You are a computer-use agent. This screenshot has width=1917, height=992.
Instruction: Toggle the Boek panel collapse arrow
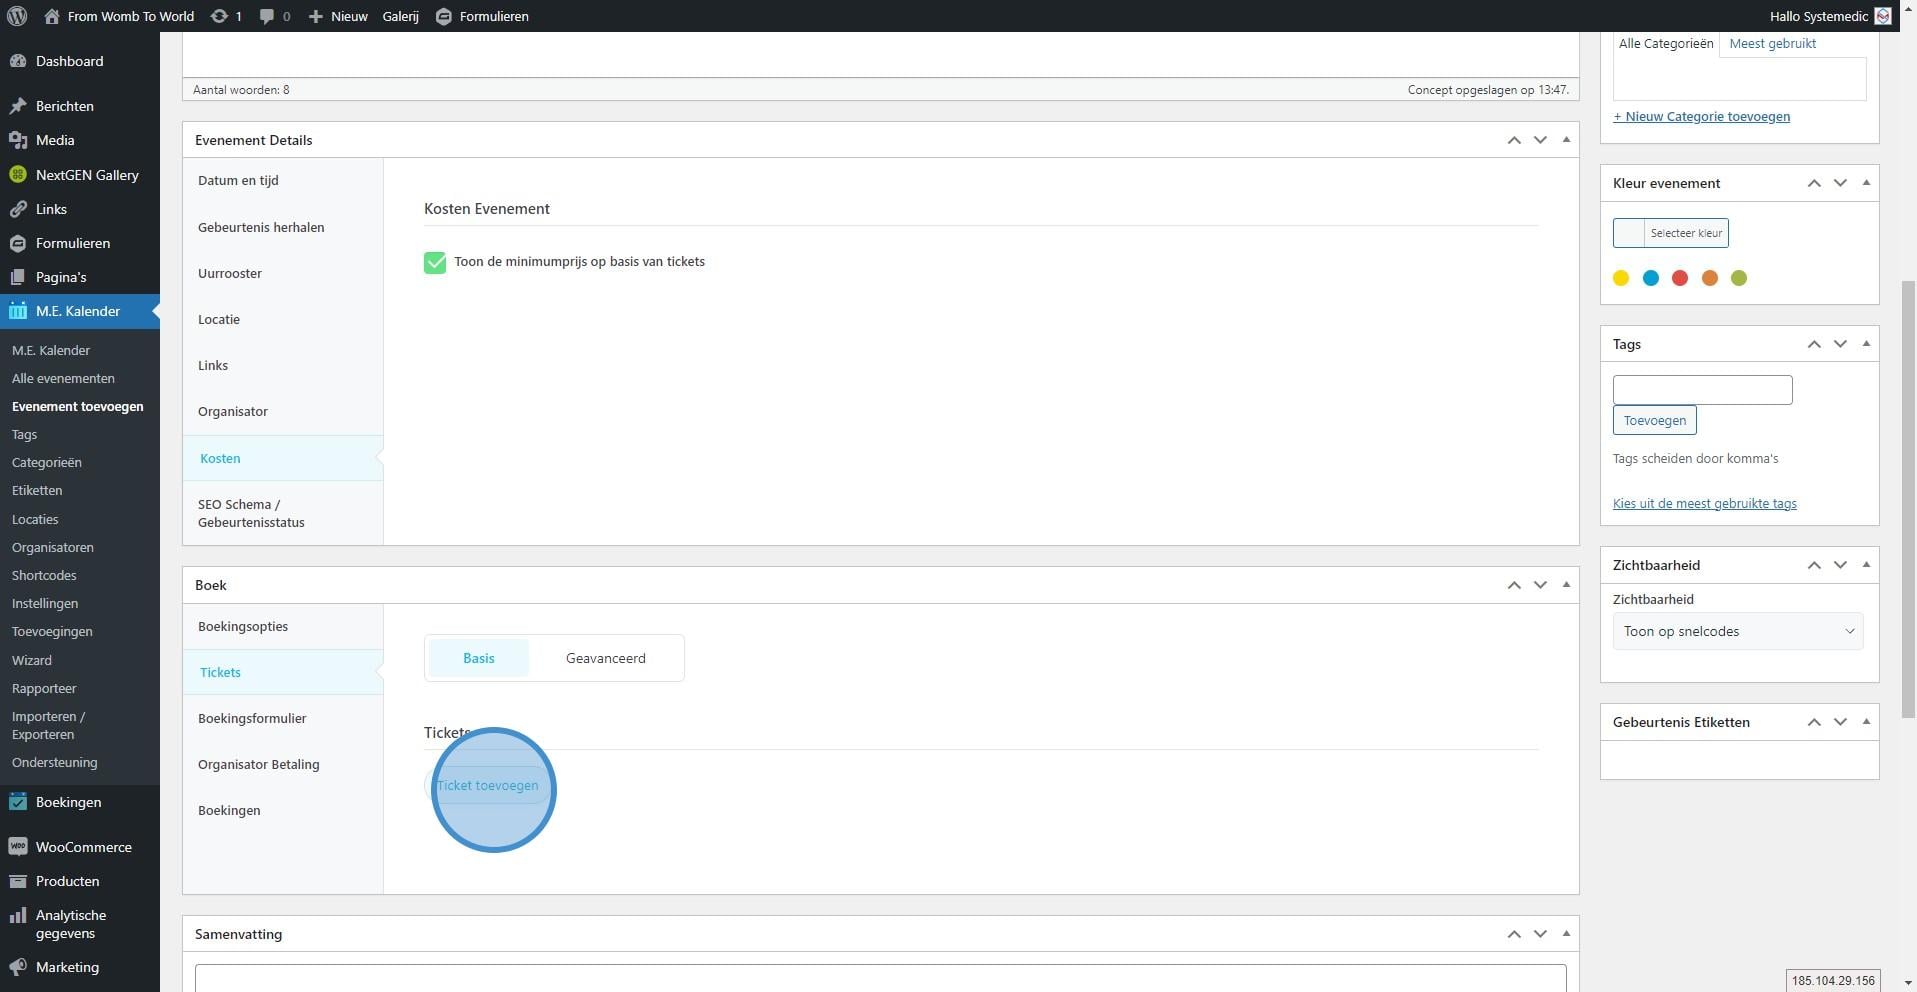1566,585
